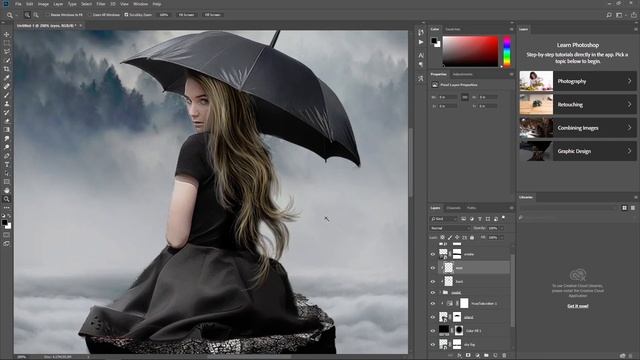The width and height of the screenshot is (640, 360).
Task: Select the Quick Selection tool
Action: point(7,60)
